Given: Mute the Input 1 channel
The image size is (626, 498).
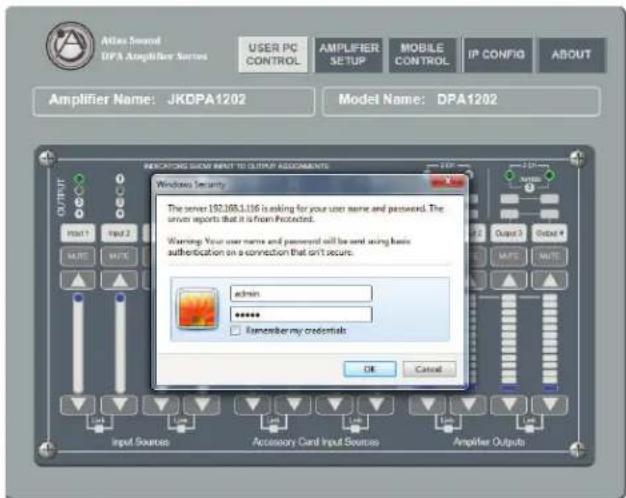Looking at the screenshot, I should click(78, 256).
